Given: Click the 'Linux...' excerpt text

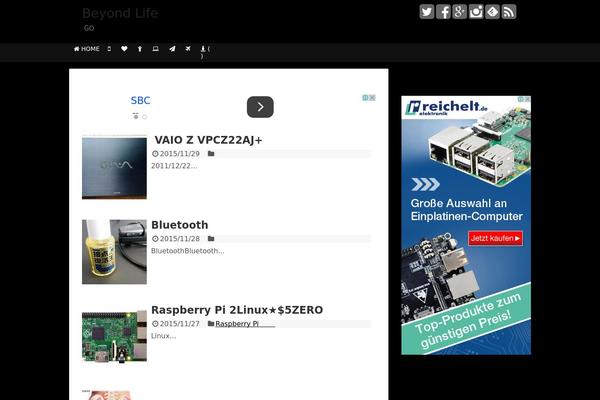Looking at the screenshot, I should (x=163, y=336).
